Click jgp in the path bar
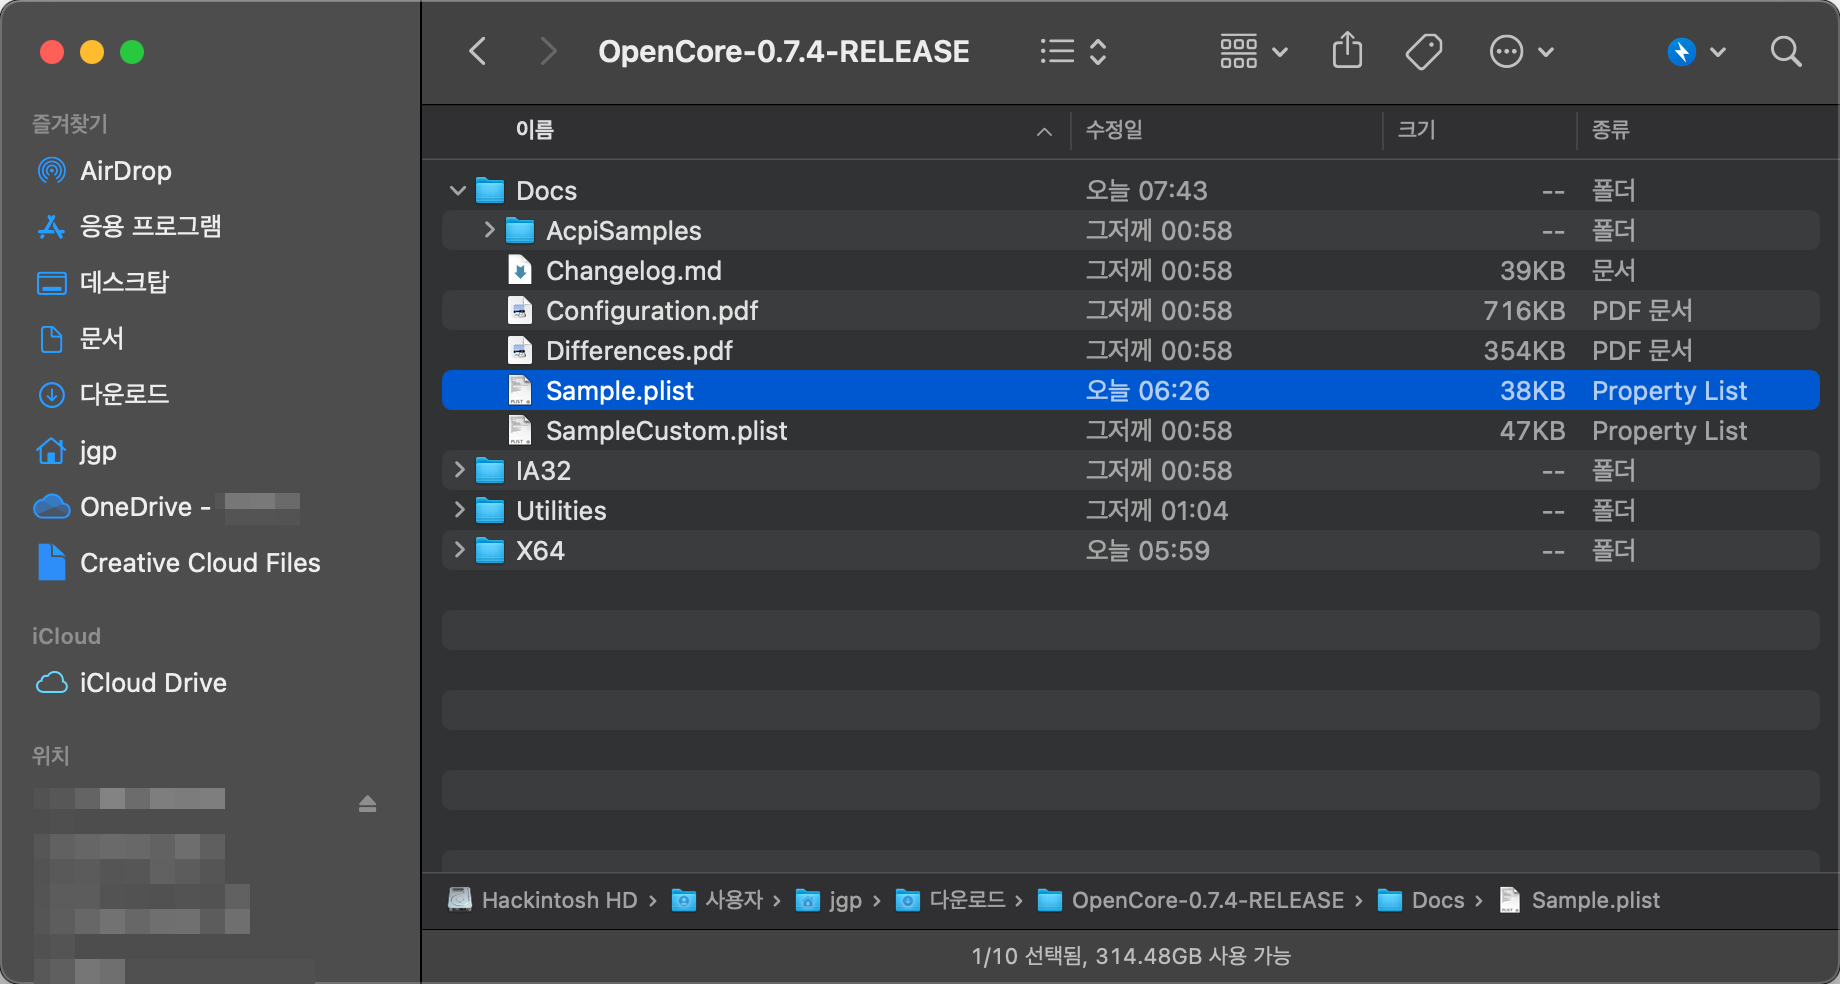Viewport: 1840px width, 984px height. pyautogui.click(x=829, y=900)
